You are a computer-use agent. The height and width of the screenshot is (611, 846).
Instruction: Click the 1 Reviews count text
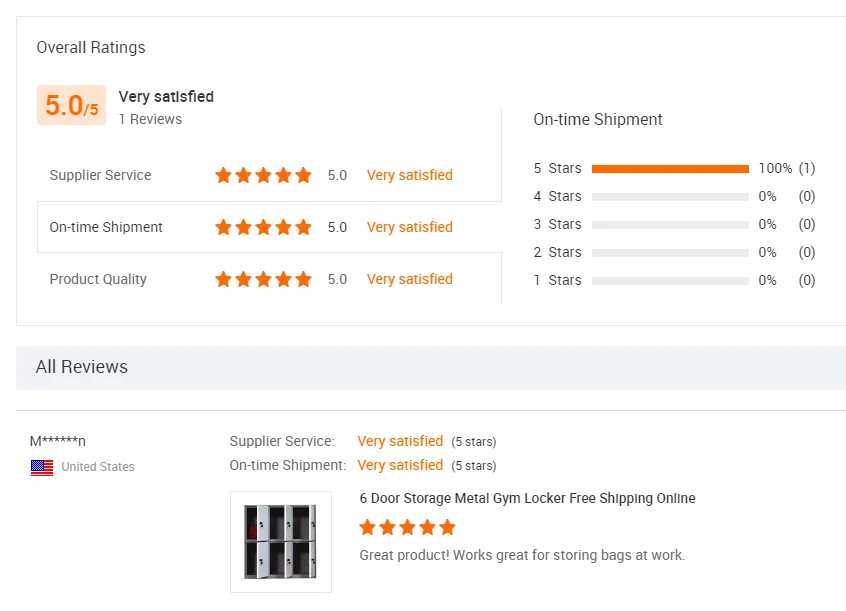pos(150,119)
